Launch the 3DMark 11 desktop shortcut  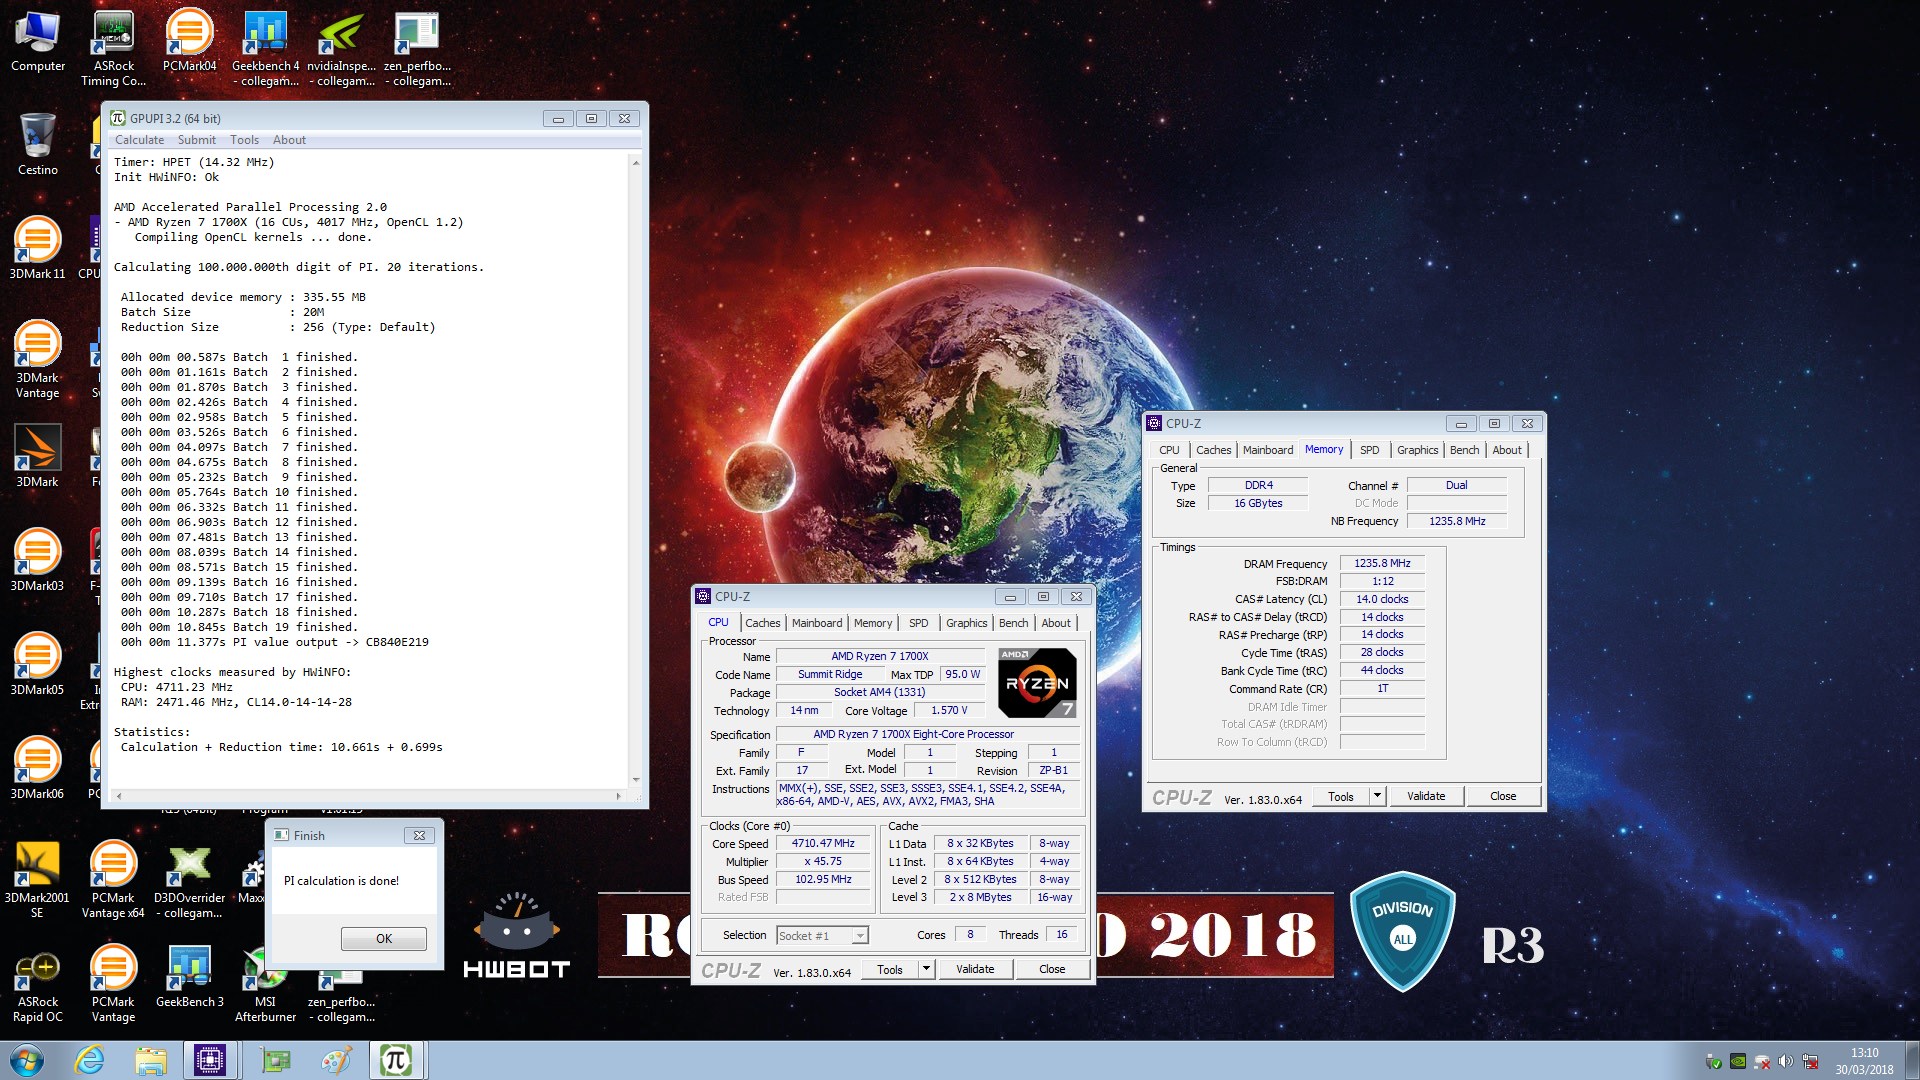coord(38,248)
